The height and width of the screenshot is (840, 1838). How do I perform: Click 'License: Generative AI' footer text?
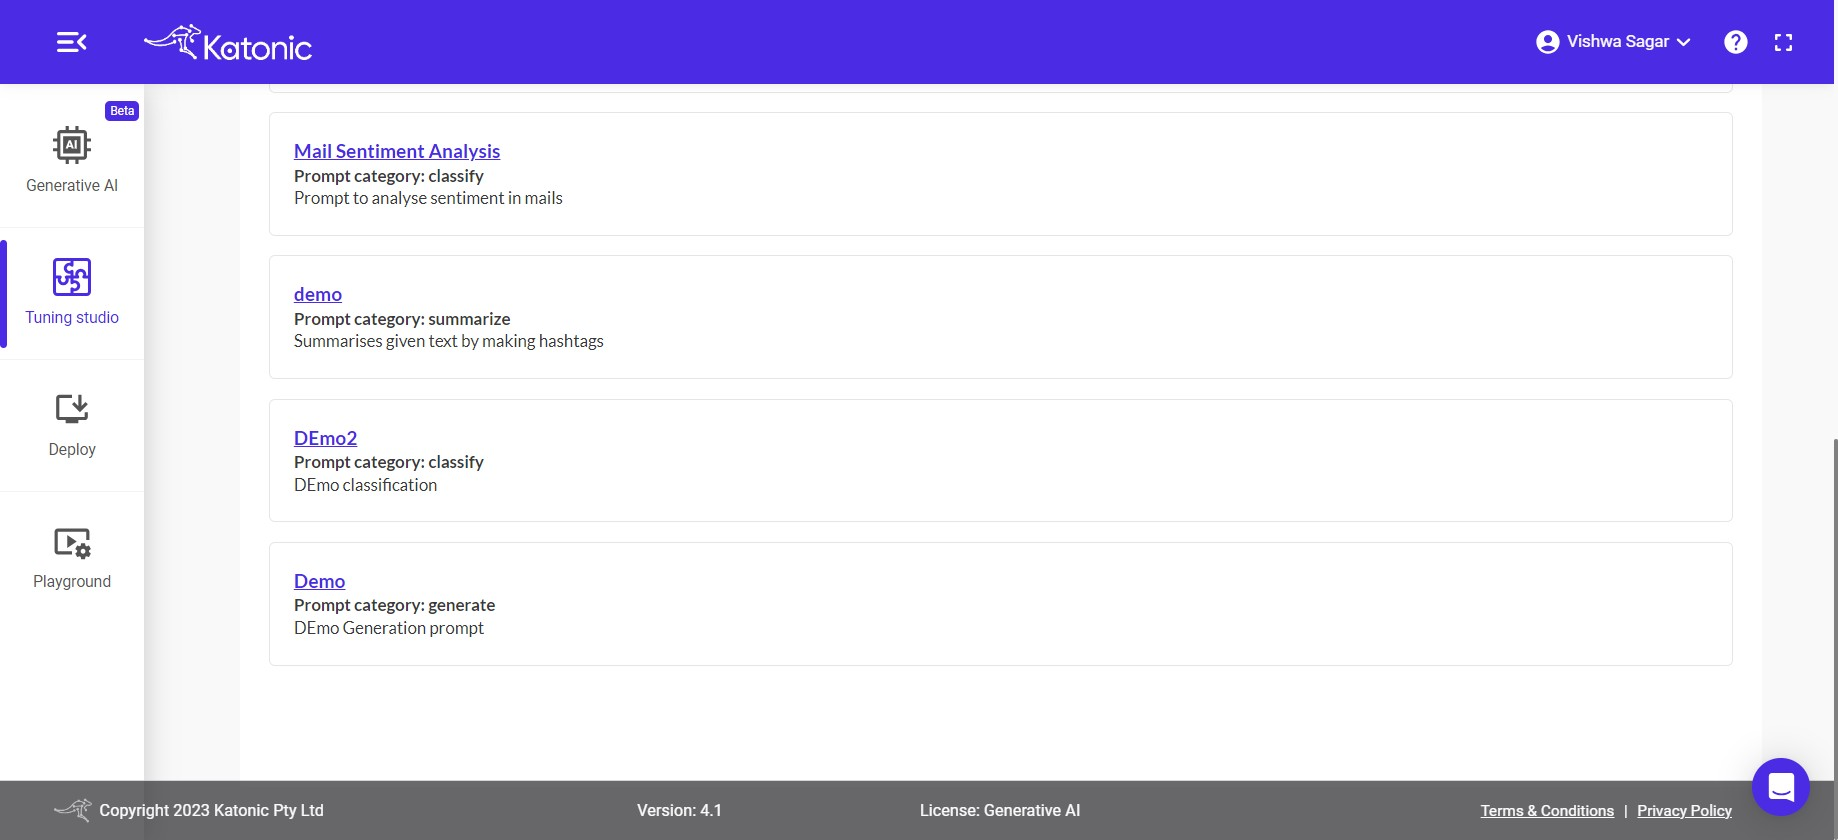click(1000, 810)
